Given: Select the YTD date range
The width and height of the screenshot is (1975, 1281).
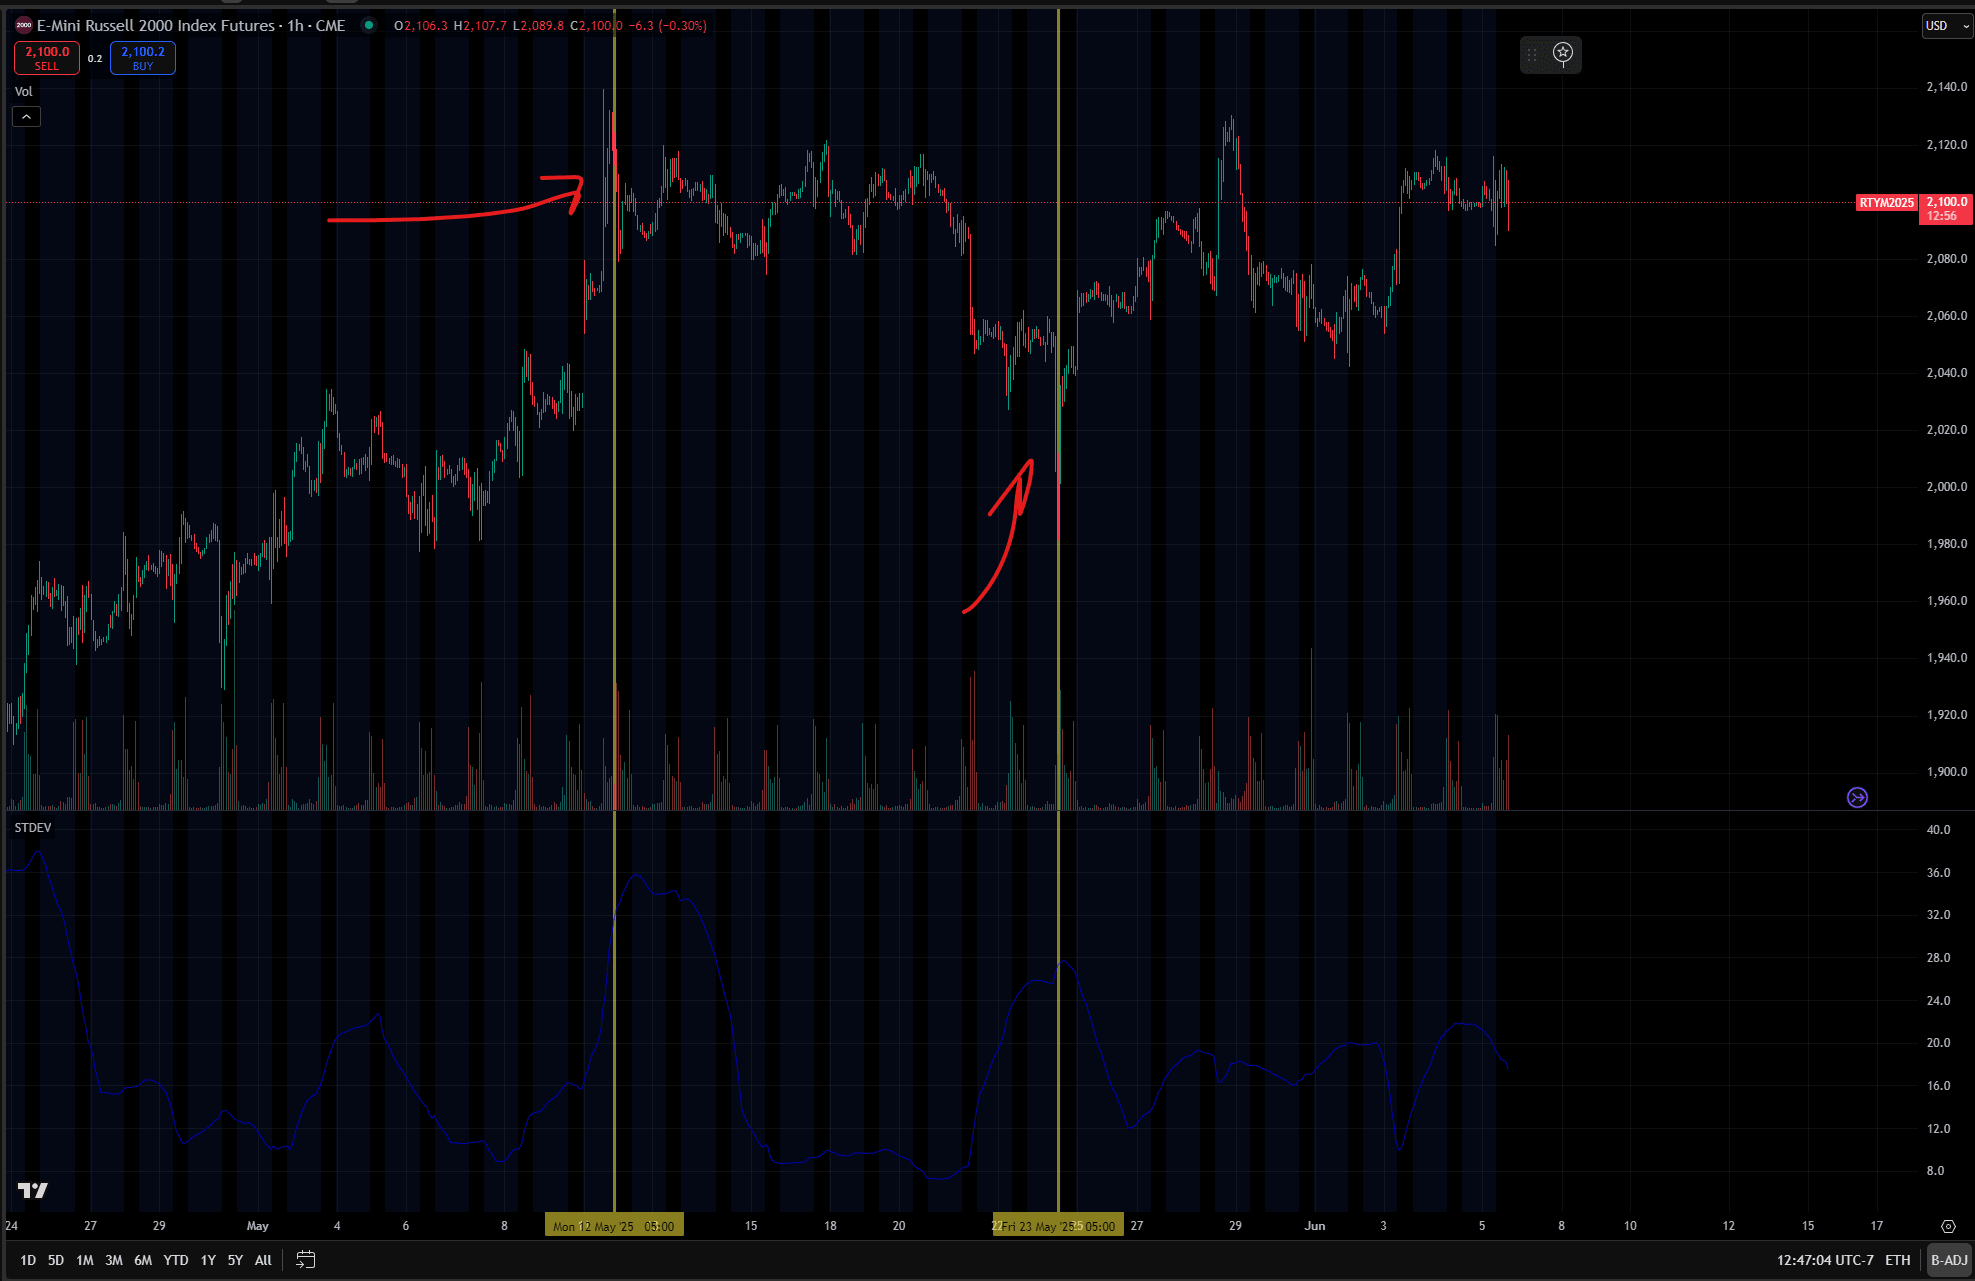Looking at the screenshot, I should pos(176,1260).
